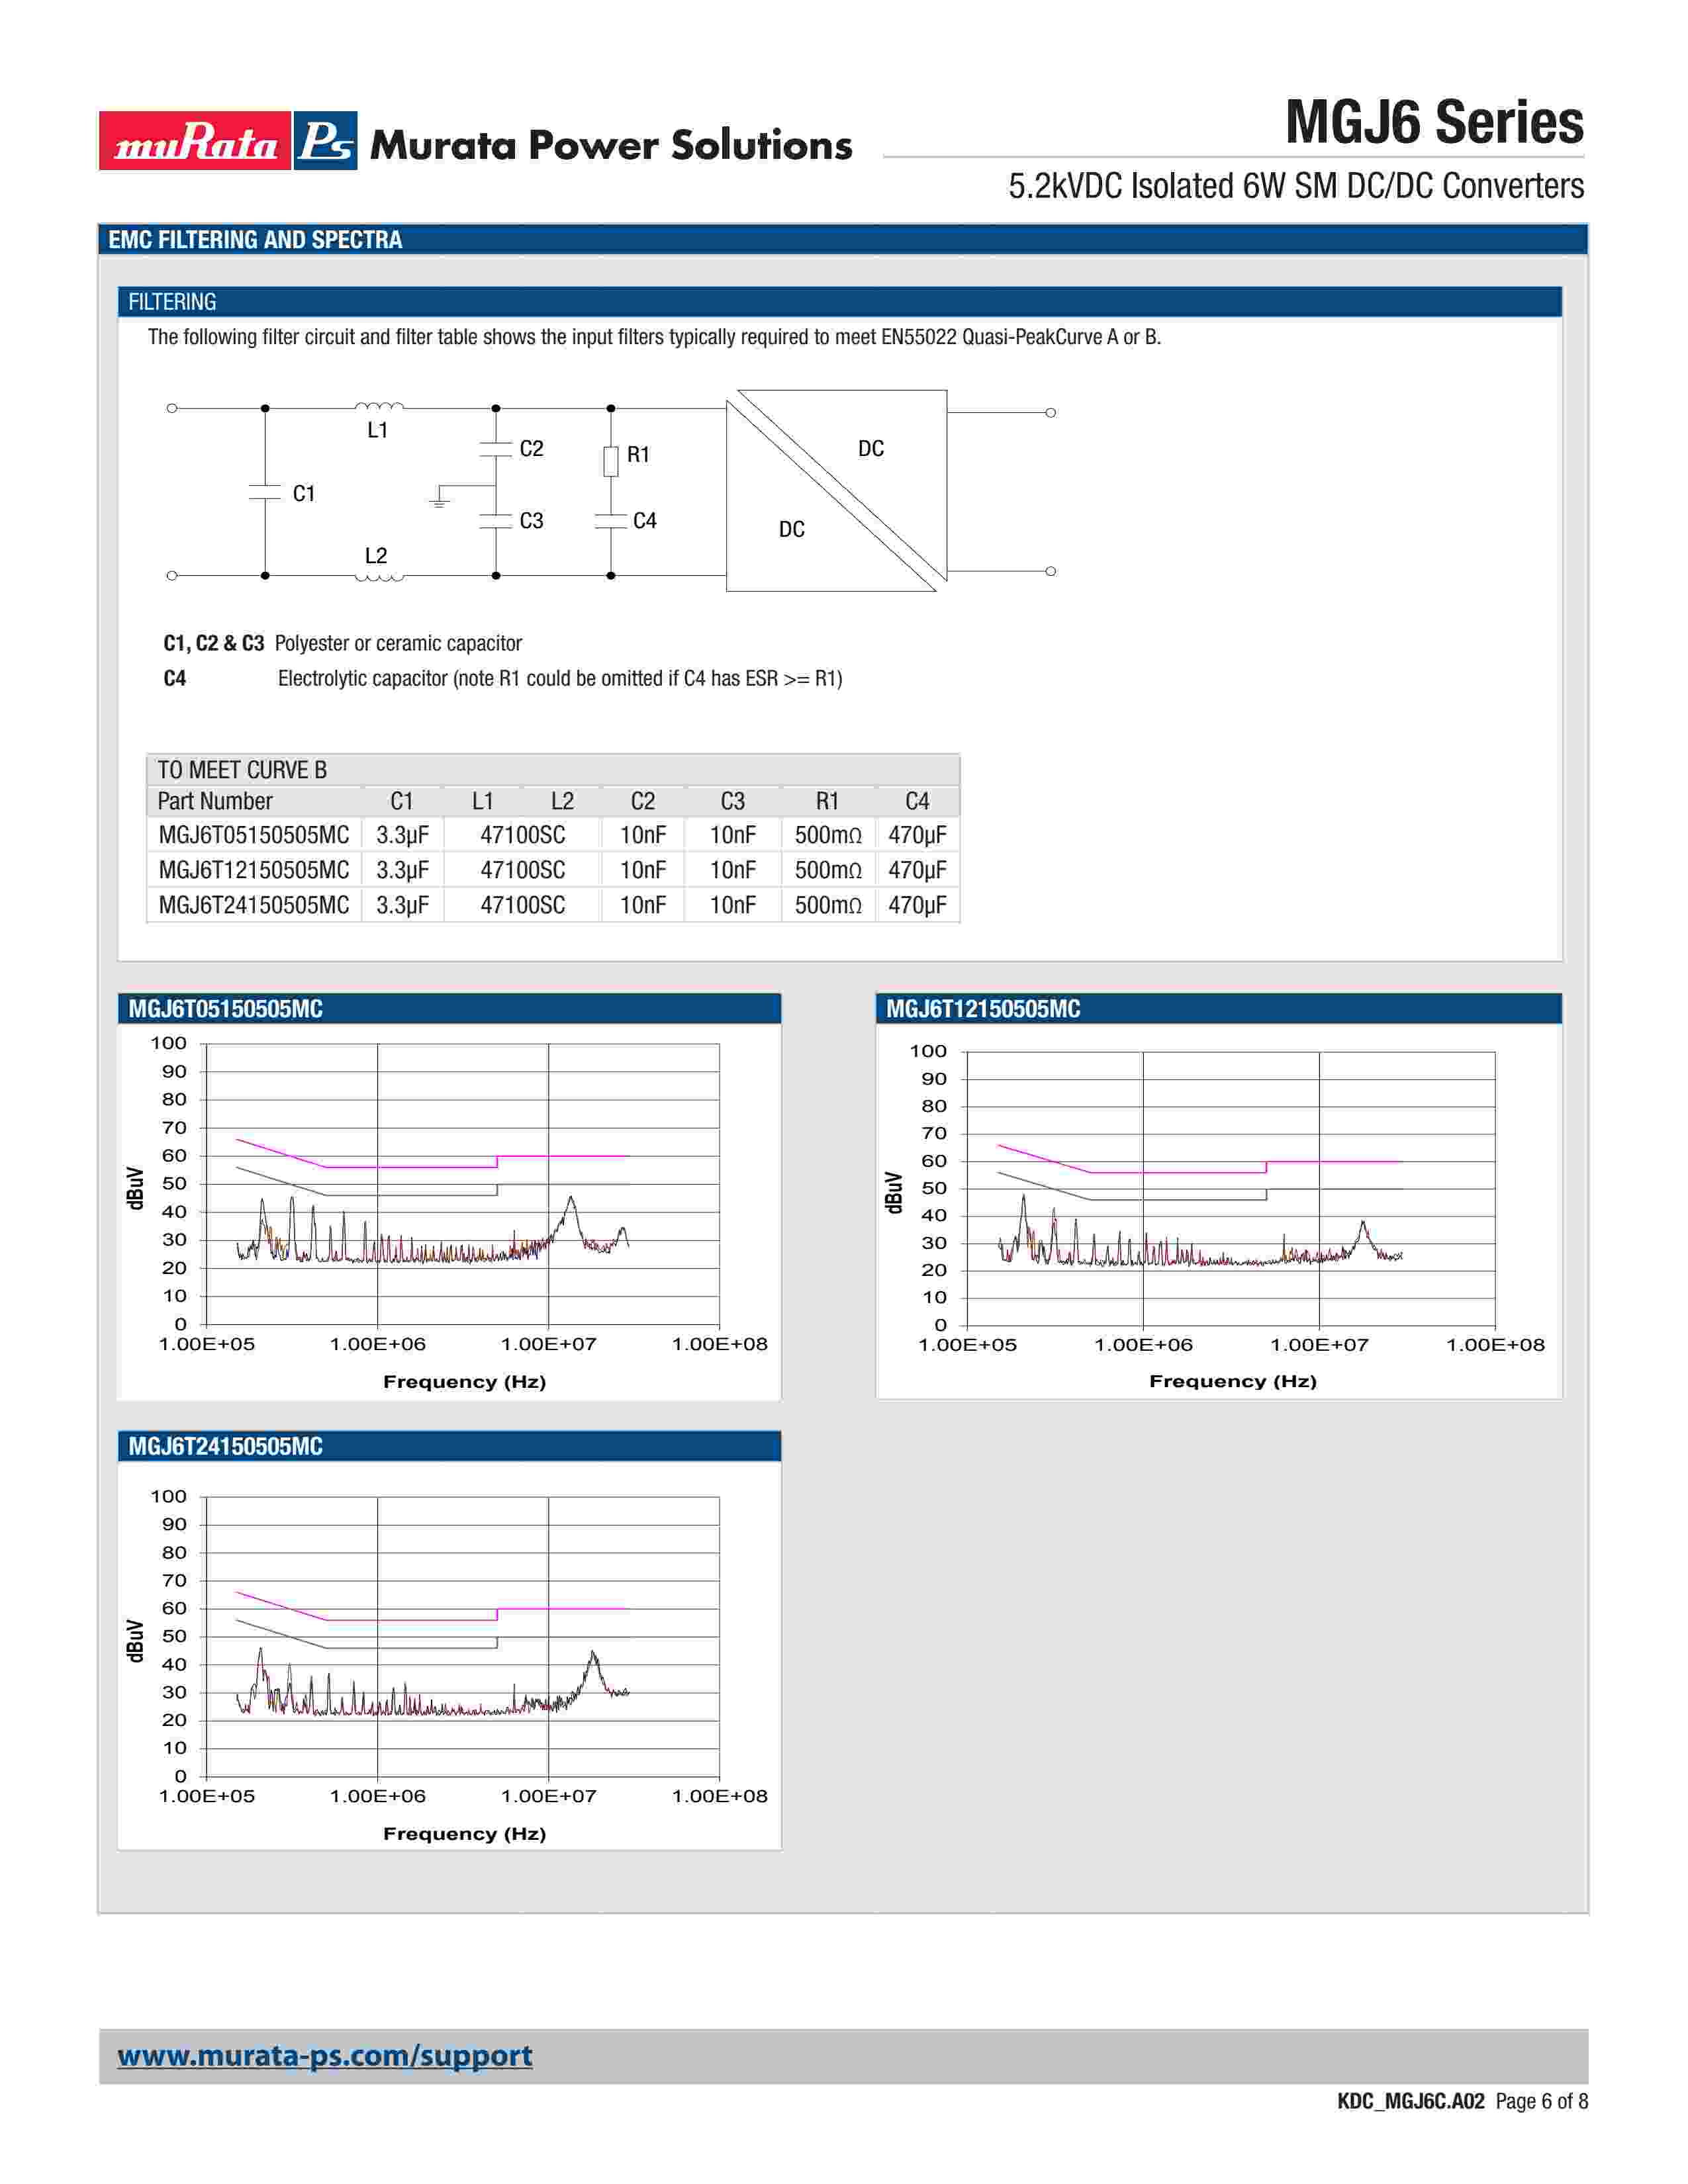Click the www.murata-ps.com/support link
Screen dimensions: 1688x2184
pos(324,2055)
